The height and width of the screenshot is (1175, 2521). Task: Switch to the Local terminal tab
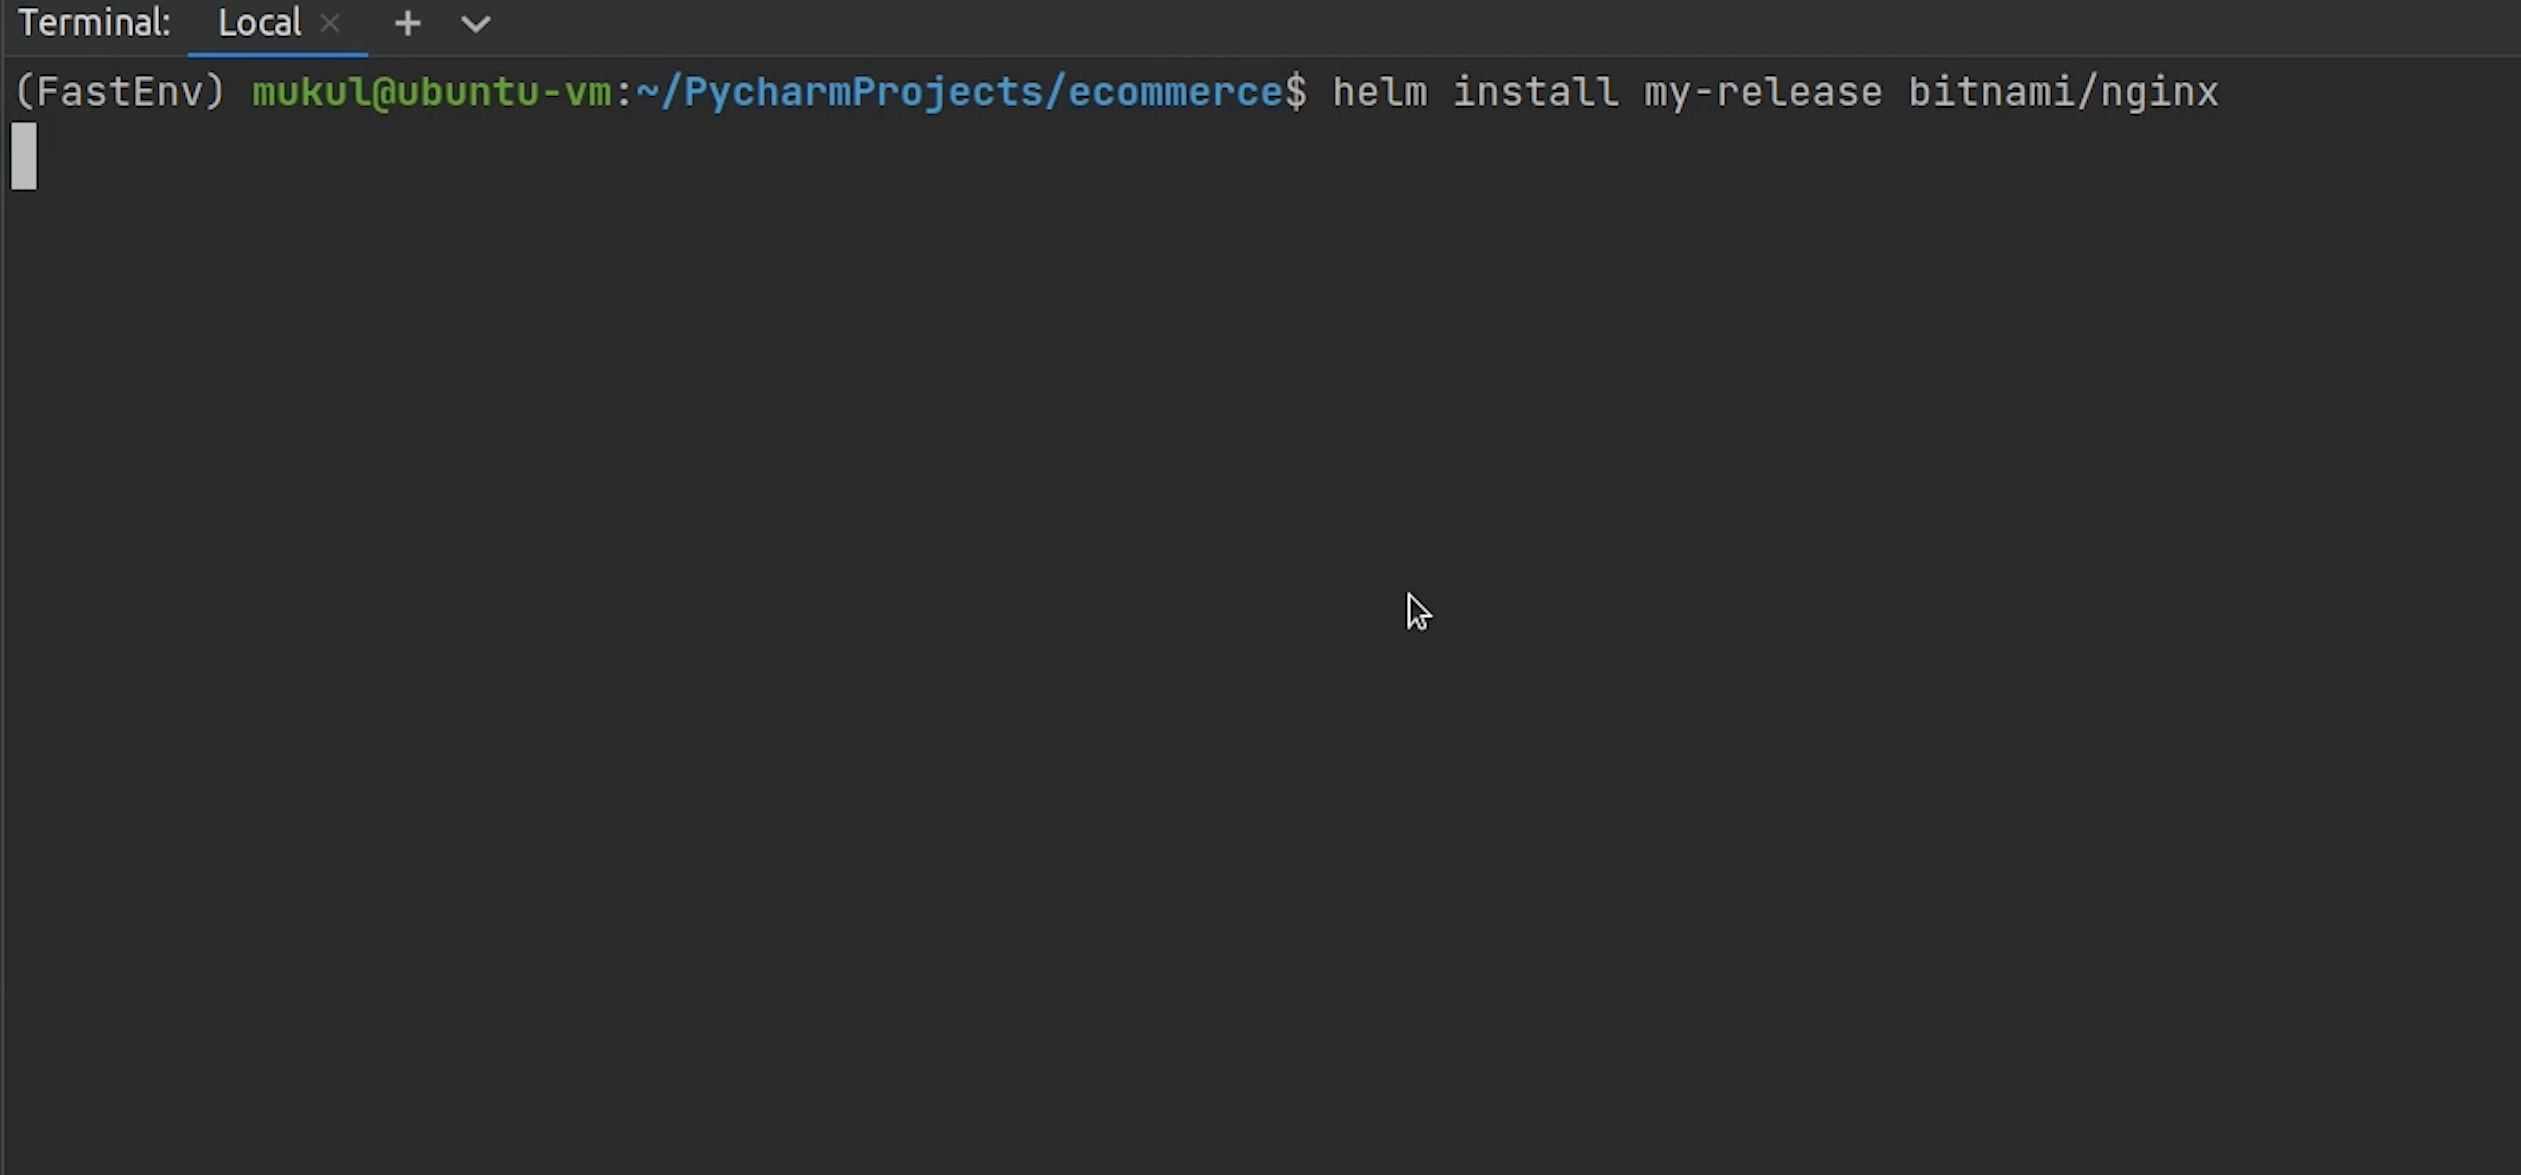(259, 24)
